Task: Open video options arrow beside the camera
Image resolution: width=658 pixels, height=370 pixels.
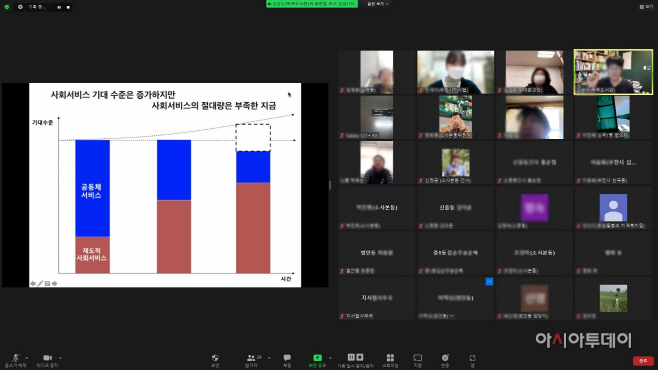Action: 60,358
